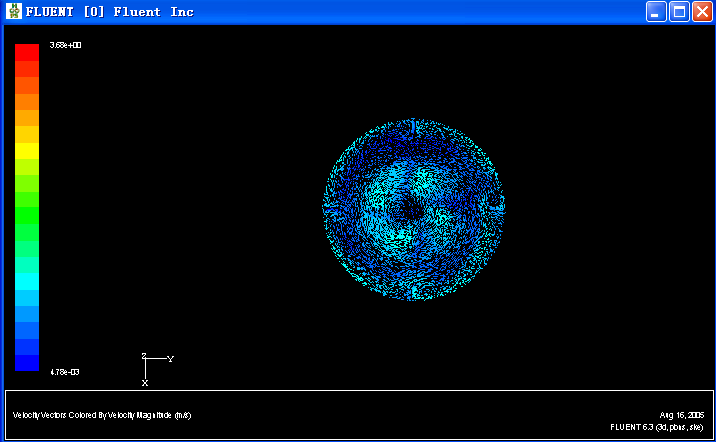716x442 pixels.
Task: Click the cyan band of the color legend
Action: pos(27,281)
